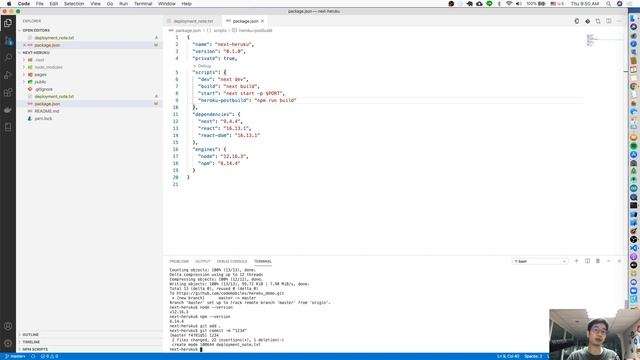Open the Extensions view
The height and width of the screenshot is (360, 640).
pyautogui.click(x=8, y=93)
